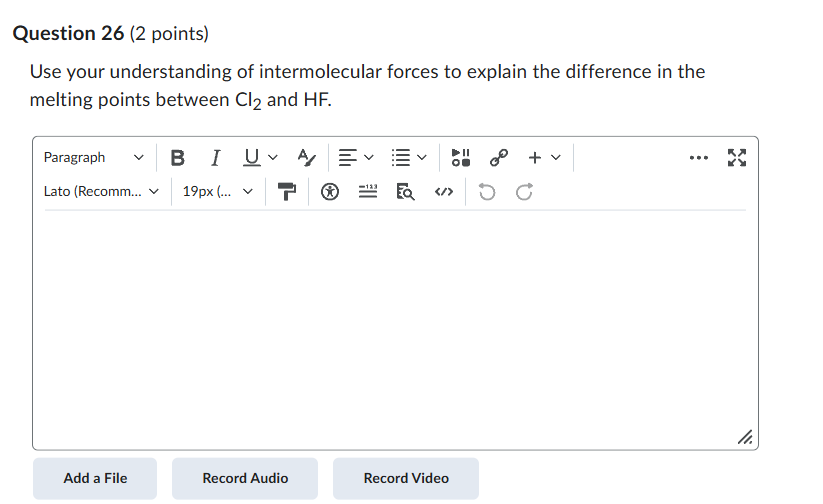Click the plus insert other icon
Image resolution: width=823 pixels, height=504 pixels.
(x=535, y=158)
